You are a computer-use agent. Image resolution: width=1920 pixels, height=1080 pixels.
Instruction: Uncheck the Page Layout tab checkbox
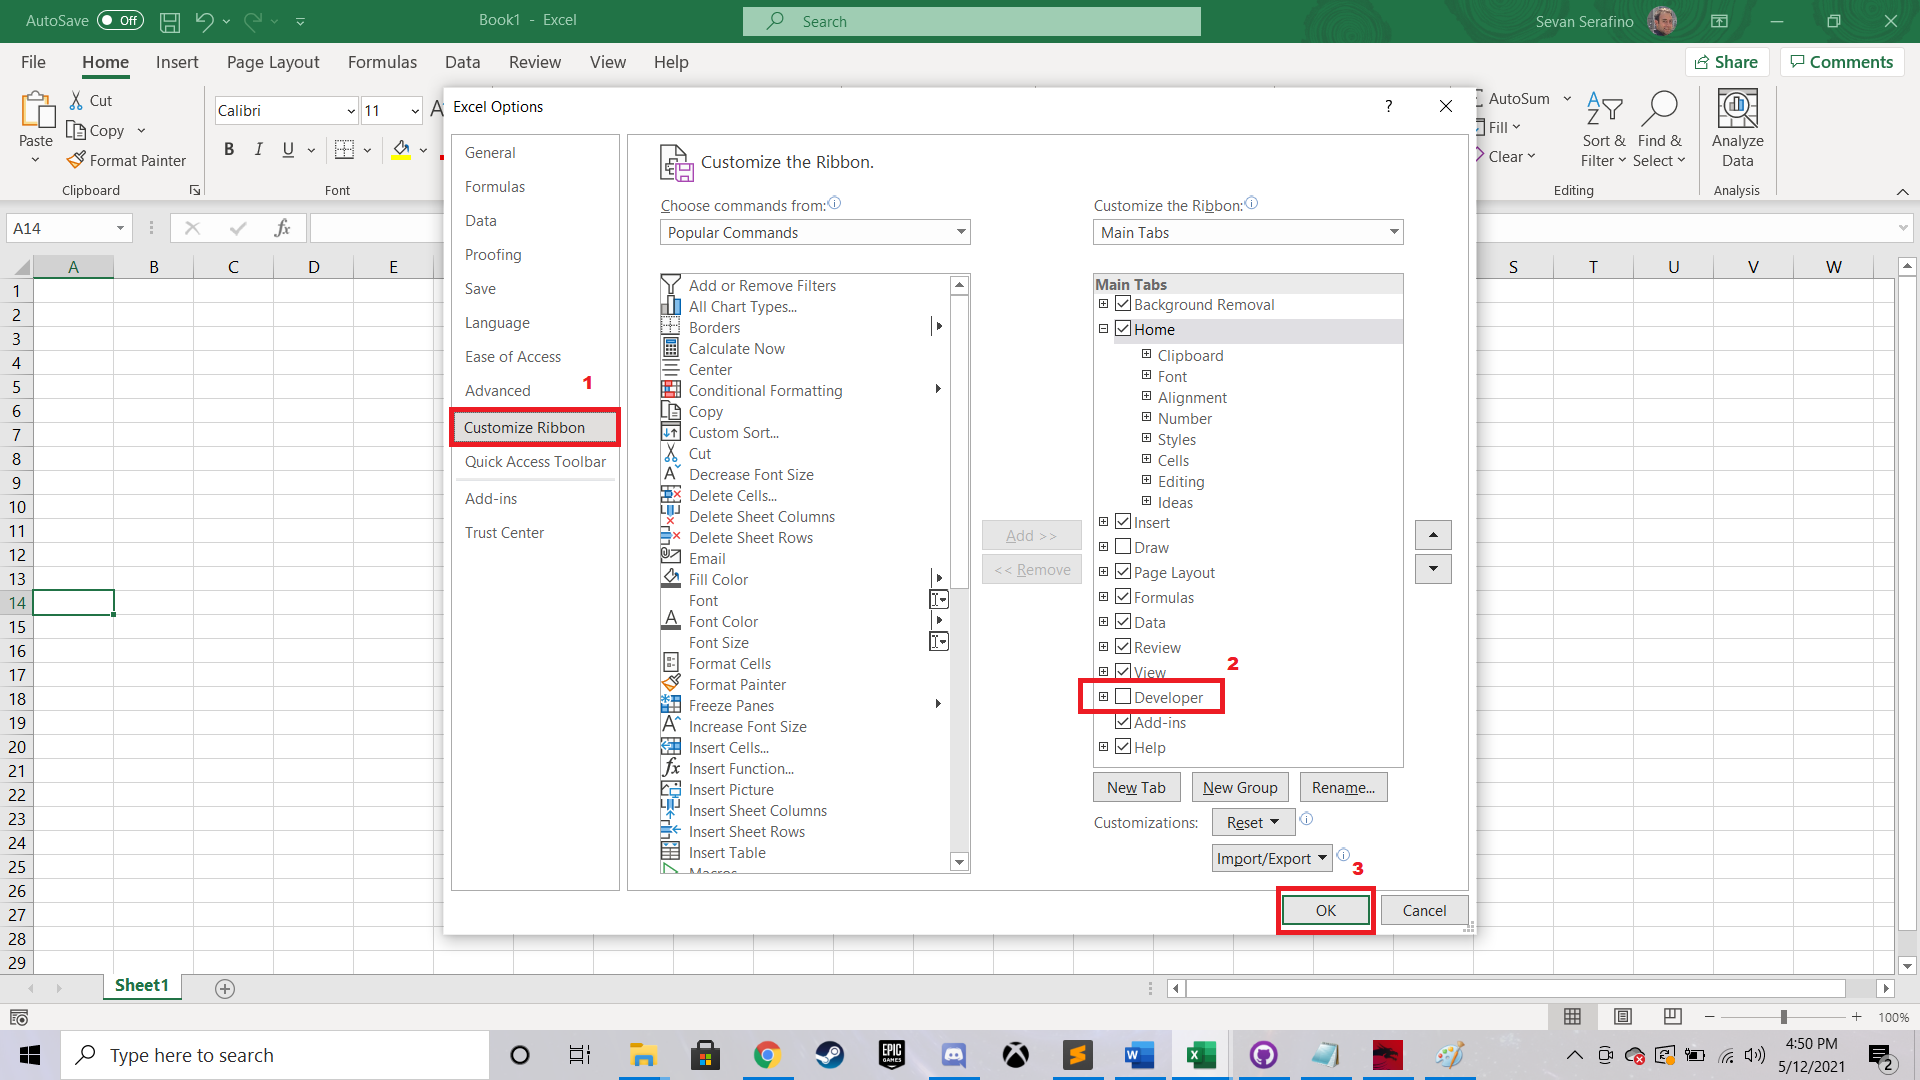click(1123, 572)
